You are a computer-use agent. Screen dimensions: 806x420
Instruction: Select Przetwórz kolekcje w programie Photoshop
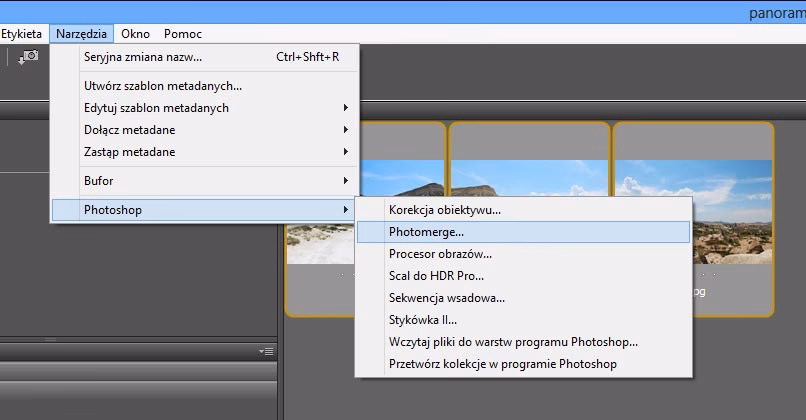(523, 364)
